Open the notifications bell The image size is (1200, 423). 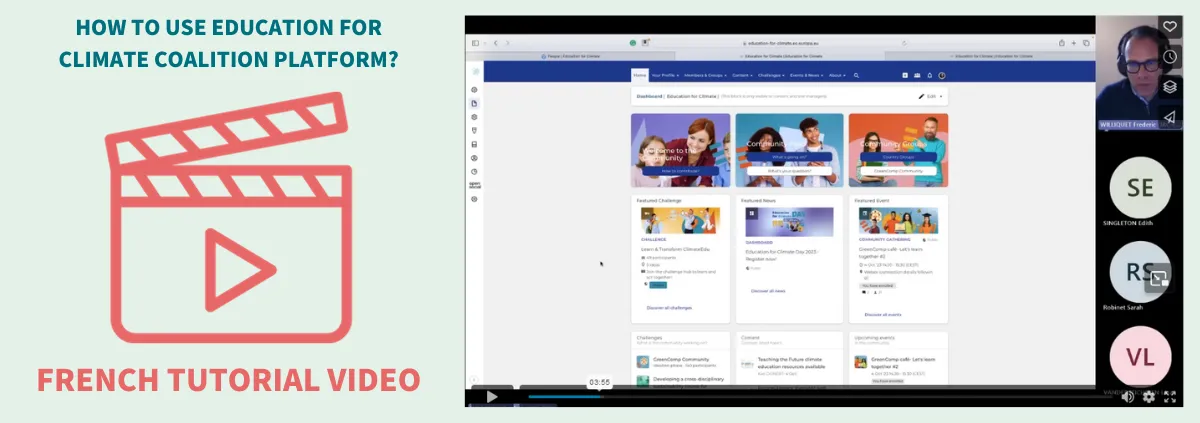929,75
